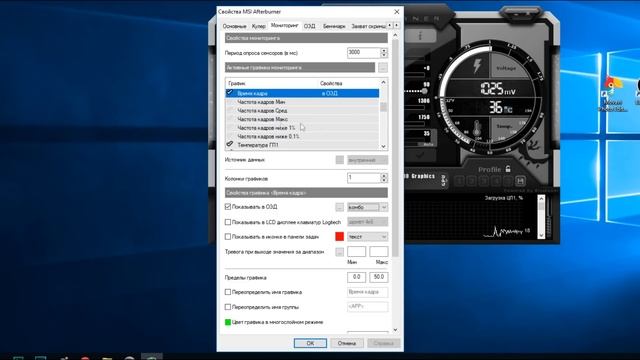Click the sensor polling period field

click(363, 53)
